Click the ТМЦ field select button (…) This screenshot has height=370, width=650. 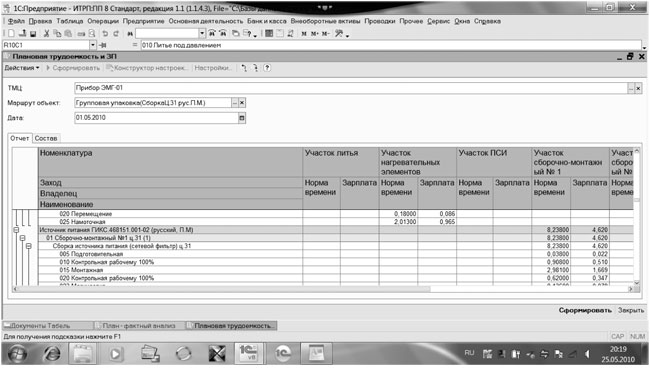631,88
